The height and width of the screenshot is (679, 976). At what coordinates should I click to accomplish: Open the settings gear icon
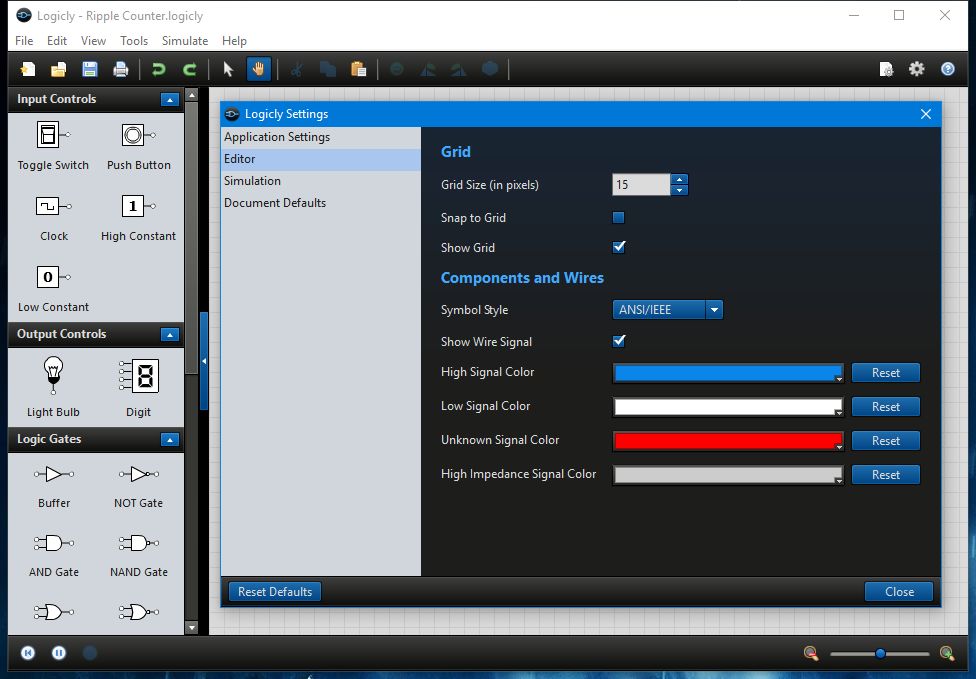917,69
